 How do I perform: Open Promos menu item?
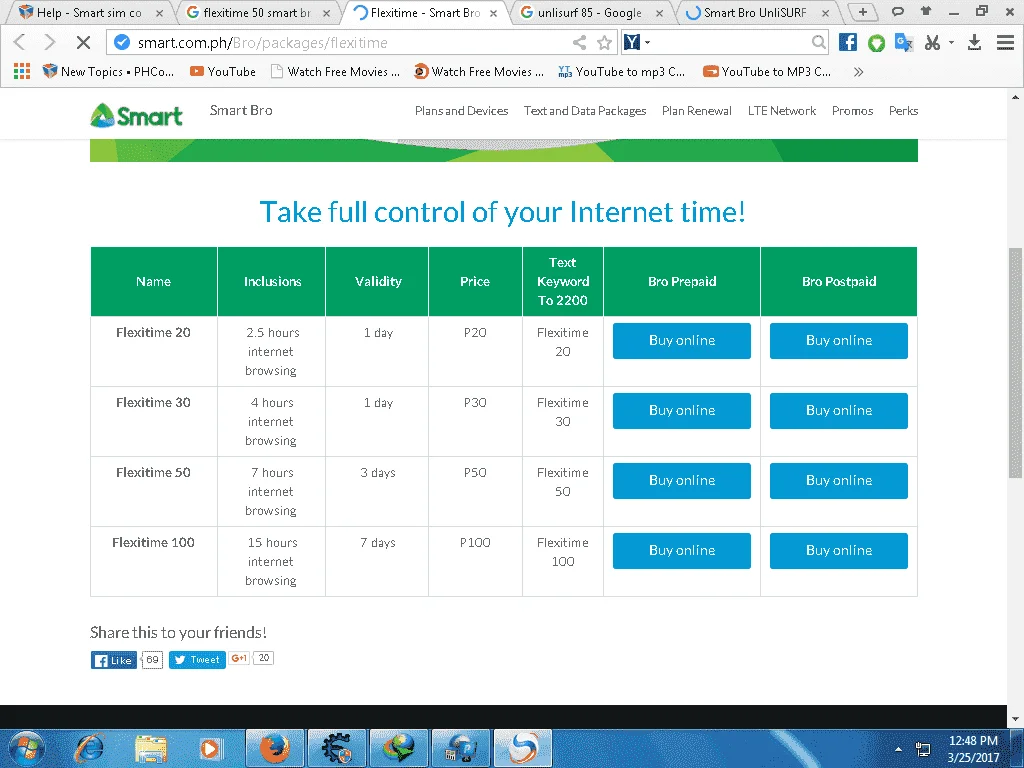852,111
